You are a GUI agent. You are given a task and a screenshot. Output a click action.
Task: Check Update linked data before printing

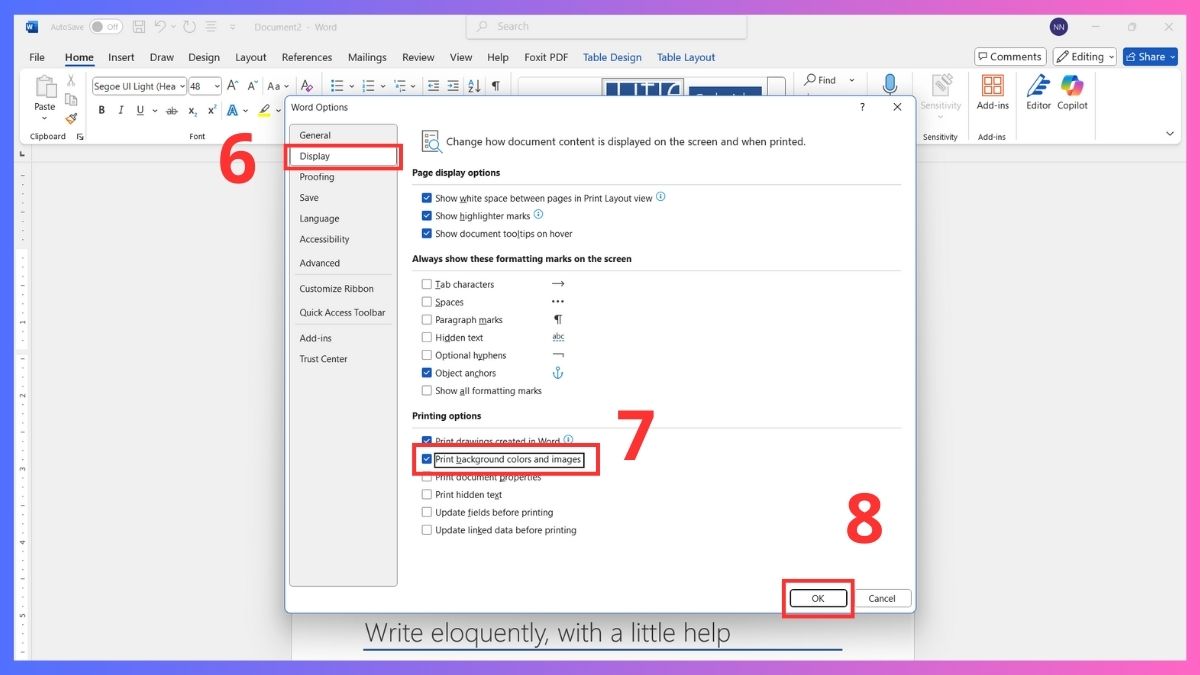click(427, 530)
